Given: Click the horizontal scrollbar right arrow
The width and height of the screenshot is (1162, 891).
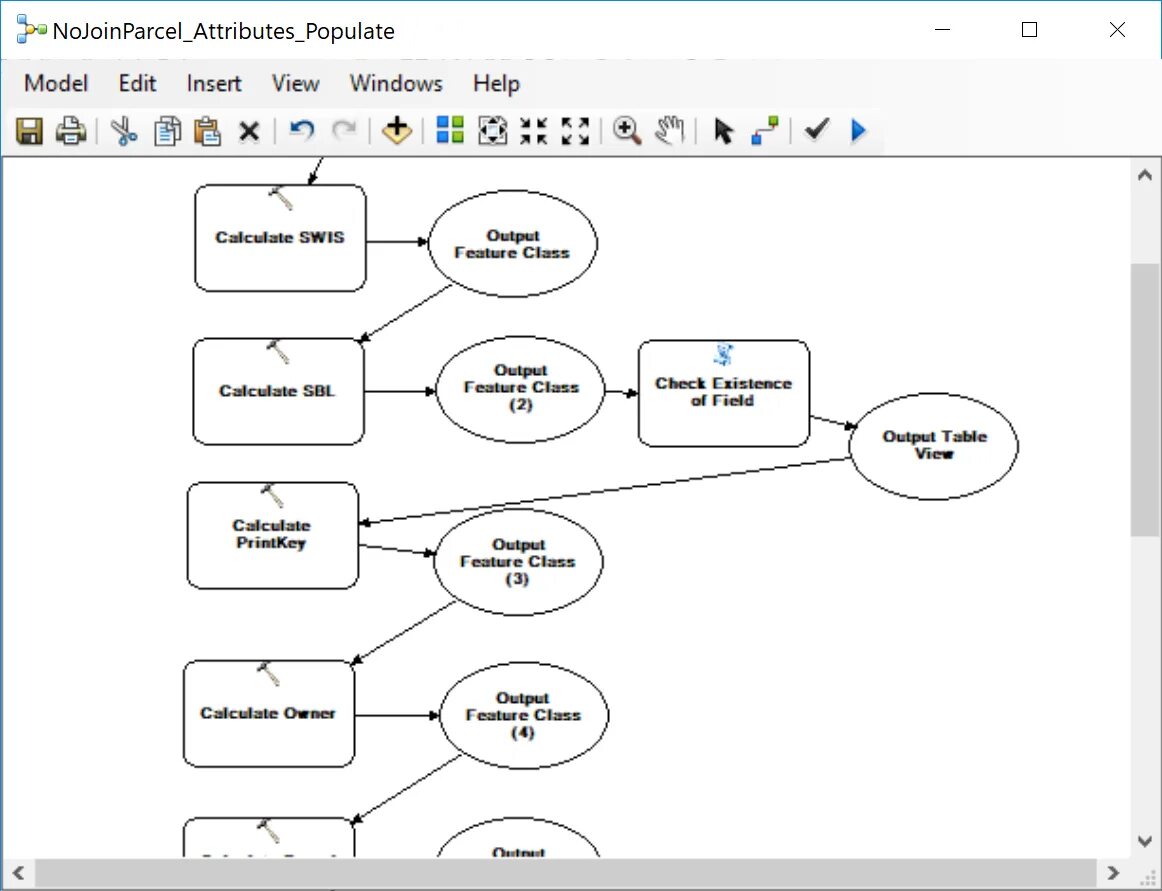Looking at the screenshot, I should [x=1114, y=873].
